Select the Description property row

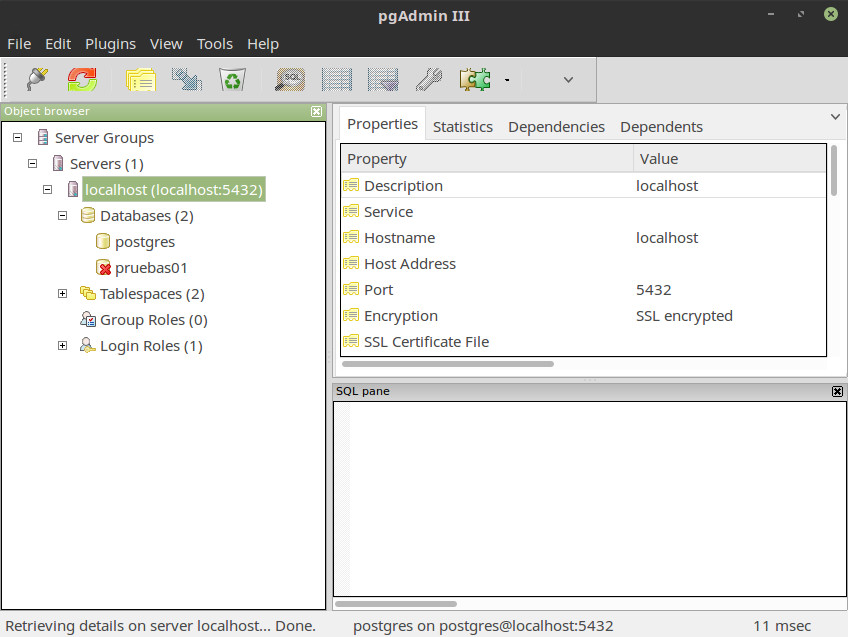click(584, 185)
